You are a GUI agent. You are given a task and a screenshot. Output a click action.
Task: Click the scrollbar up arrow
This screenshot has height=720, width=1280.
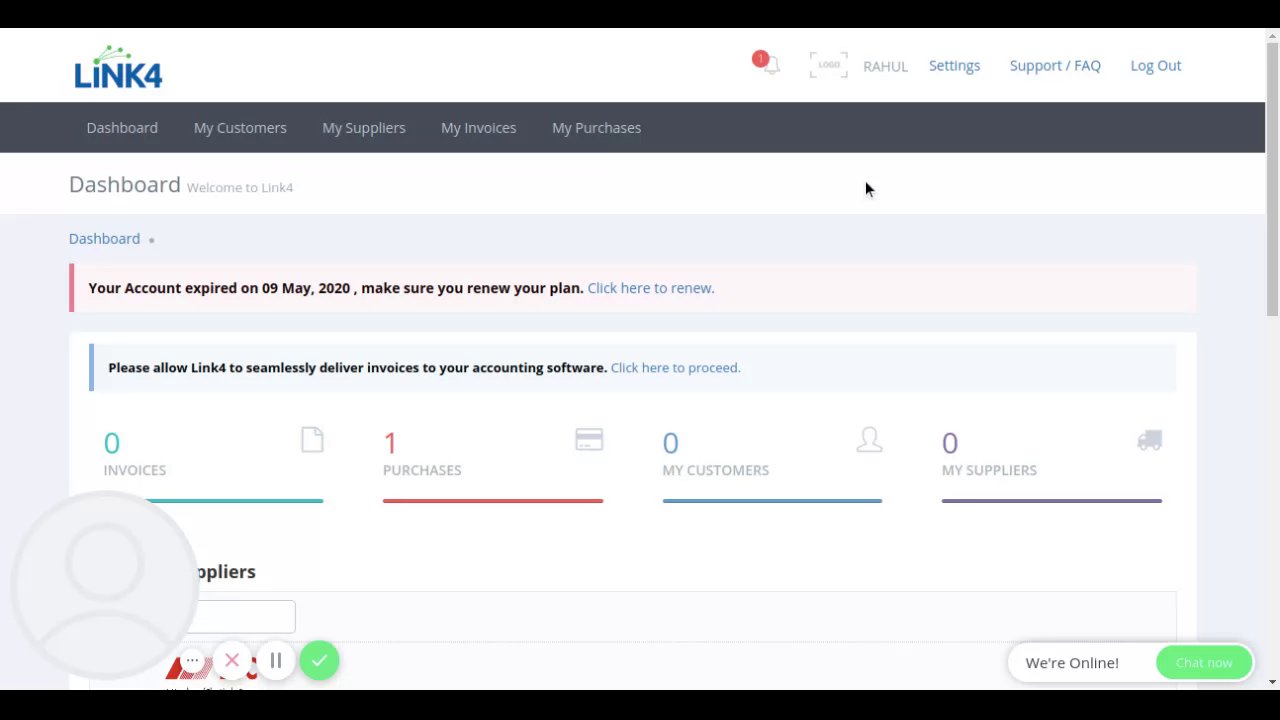click(1272, 35)
